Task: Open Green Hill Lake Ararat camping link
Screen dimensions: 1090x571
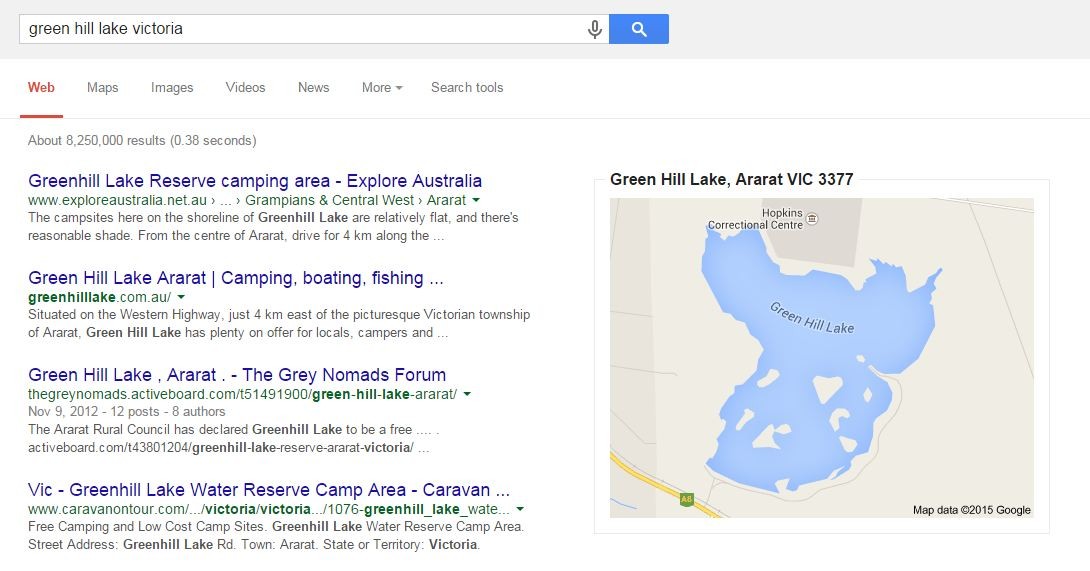Action: [236, 278]
